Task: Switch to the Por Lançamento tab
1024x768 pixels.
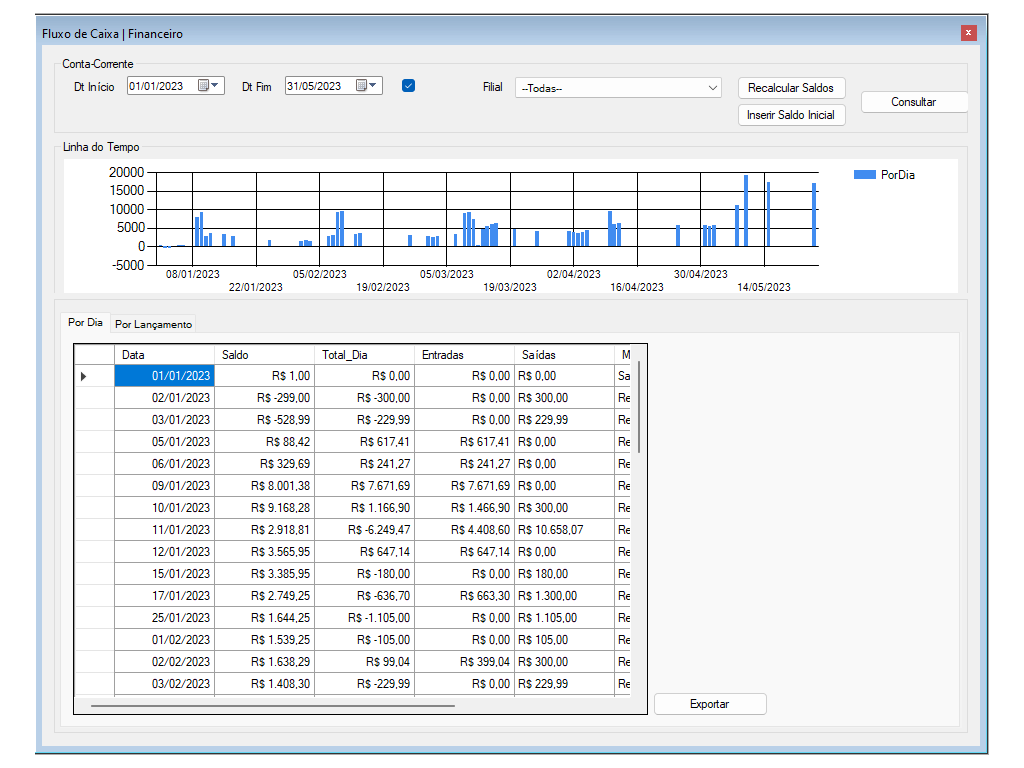Action: (x=153, y=324)
